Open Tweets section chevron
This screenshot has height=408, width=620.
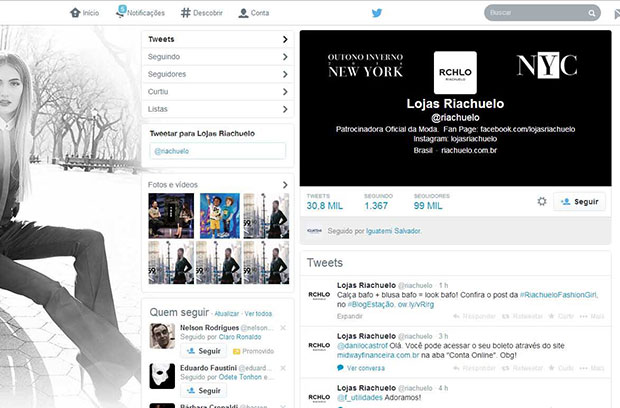coord(285,39)
